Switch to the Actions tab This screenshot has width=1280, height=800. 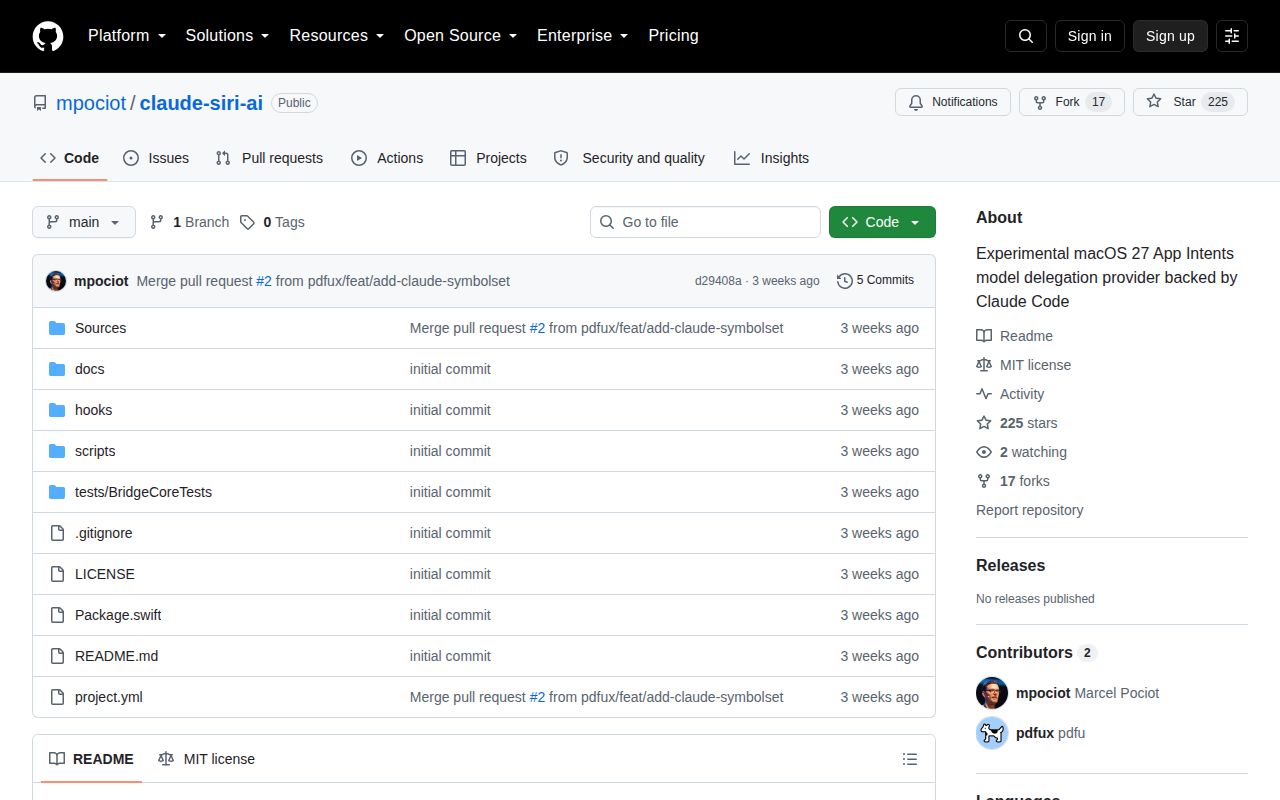coord(387,158)
